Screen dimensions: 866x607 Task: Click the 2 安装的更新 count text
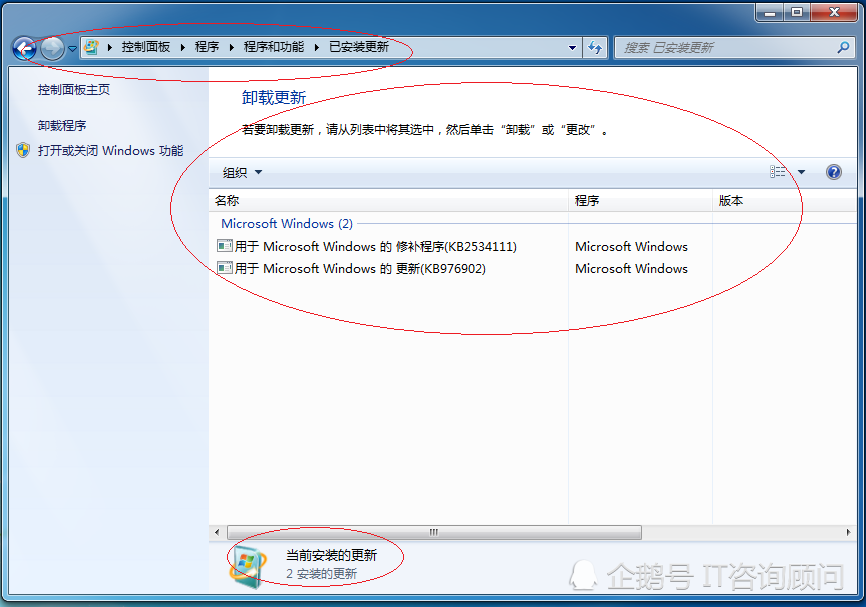point(321,574)
